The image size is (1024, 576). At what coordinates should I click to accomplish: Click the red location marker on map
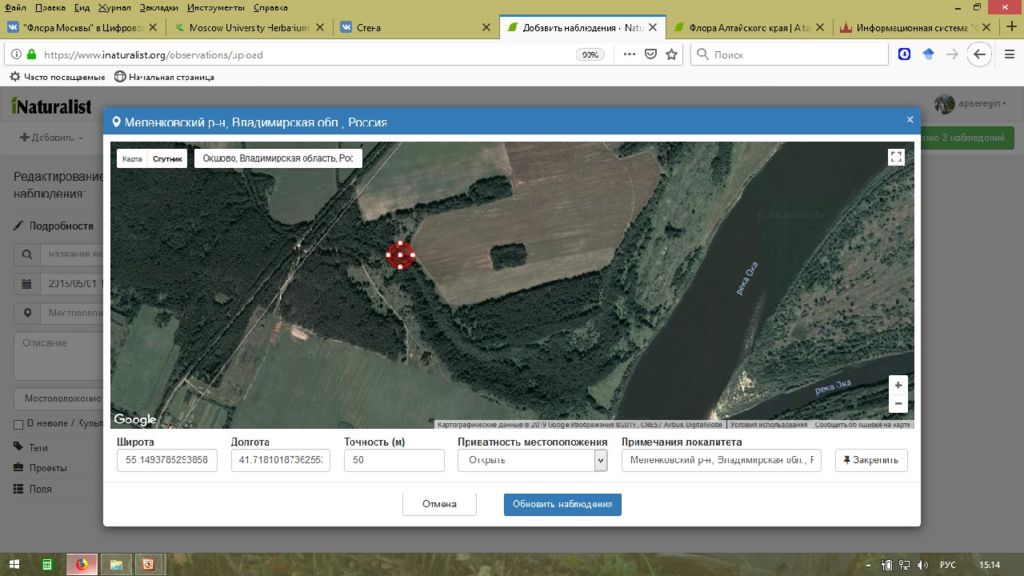pyautogui.click(x=400, y=255)
